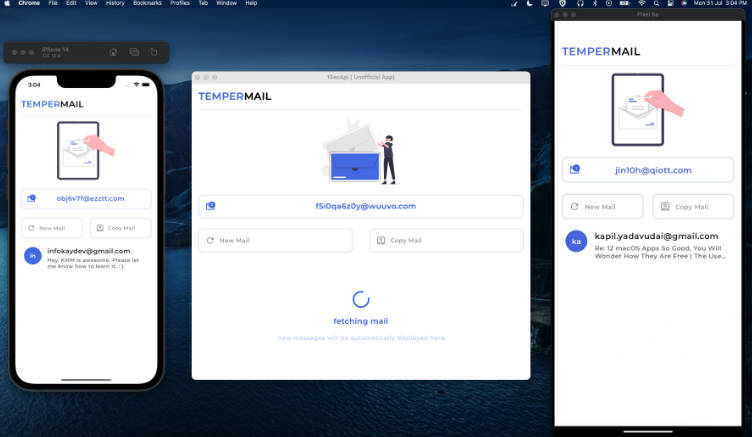Click the obj6v7f@ezztt.com address field

point(86,199)
